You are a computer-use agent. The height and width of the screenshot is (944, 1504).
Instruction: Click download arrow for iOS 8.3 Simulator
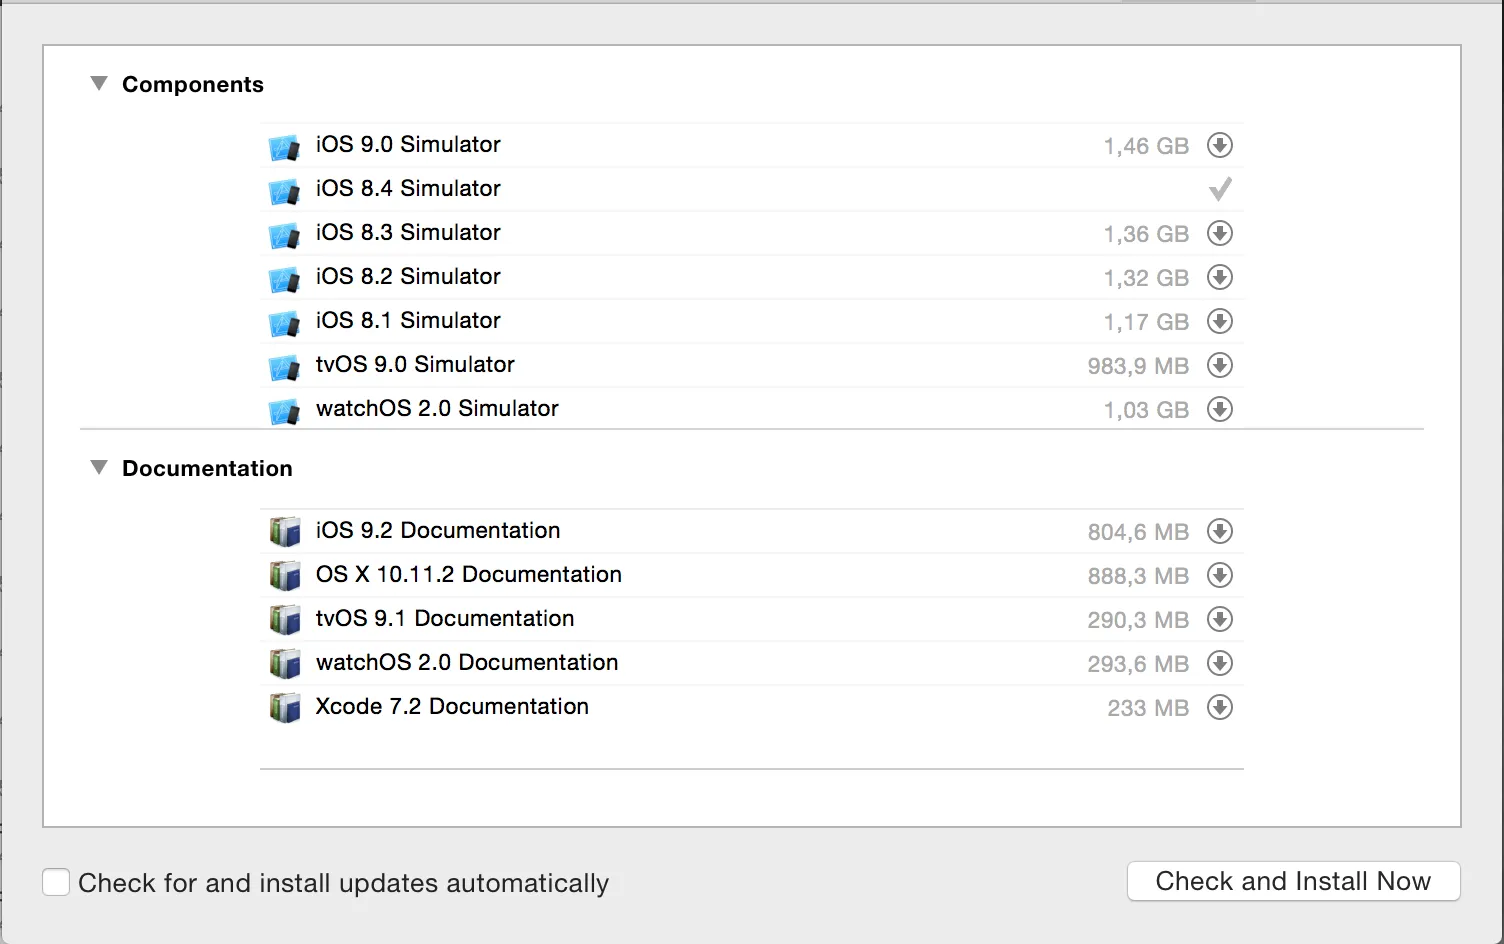(1219, 233)
